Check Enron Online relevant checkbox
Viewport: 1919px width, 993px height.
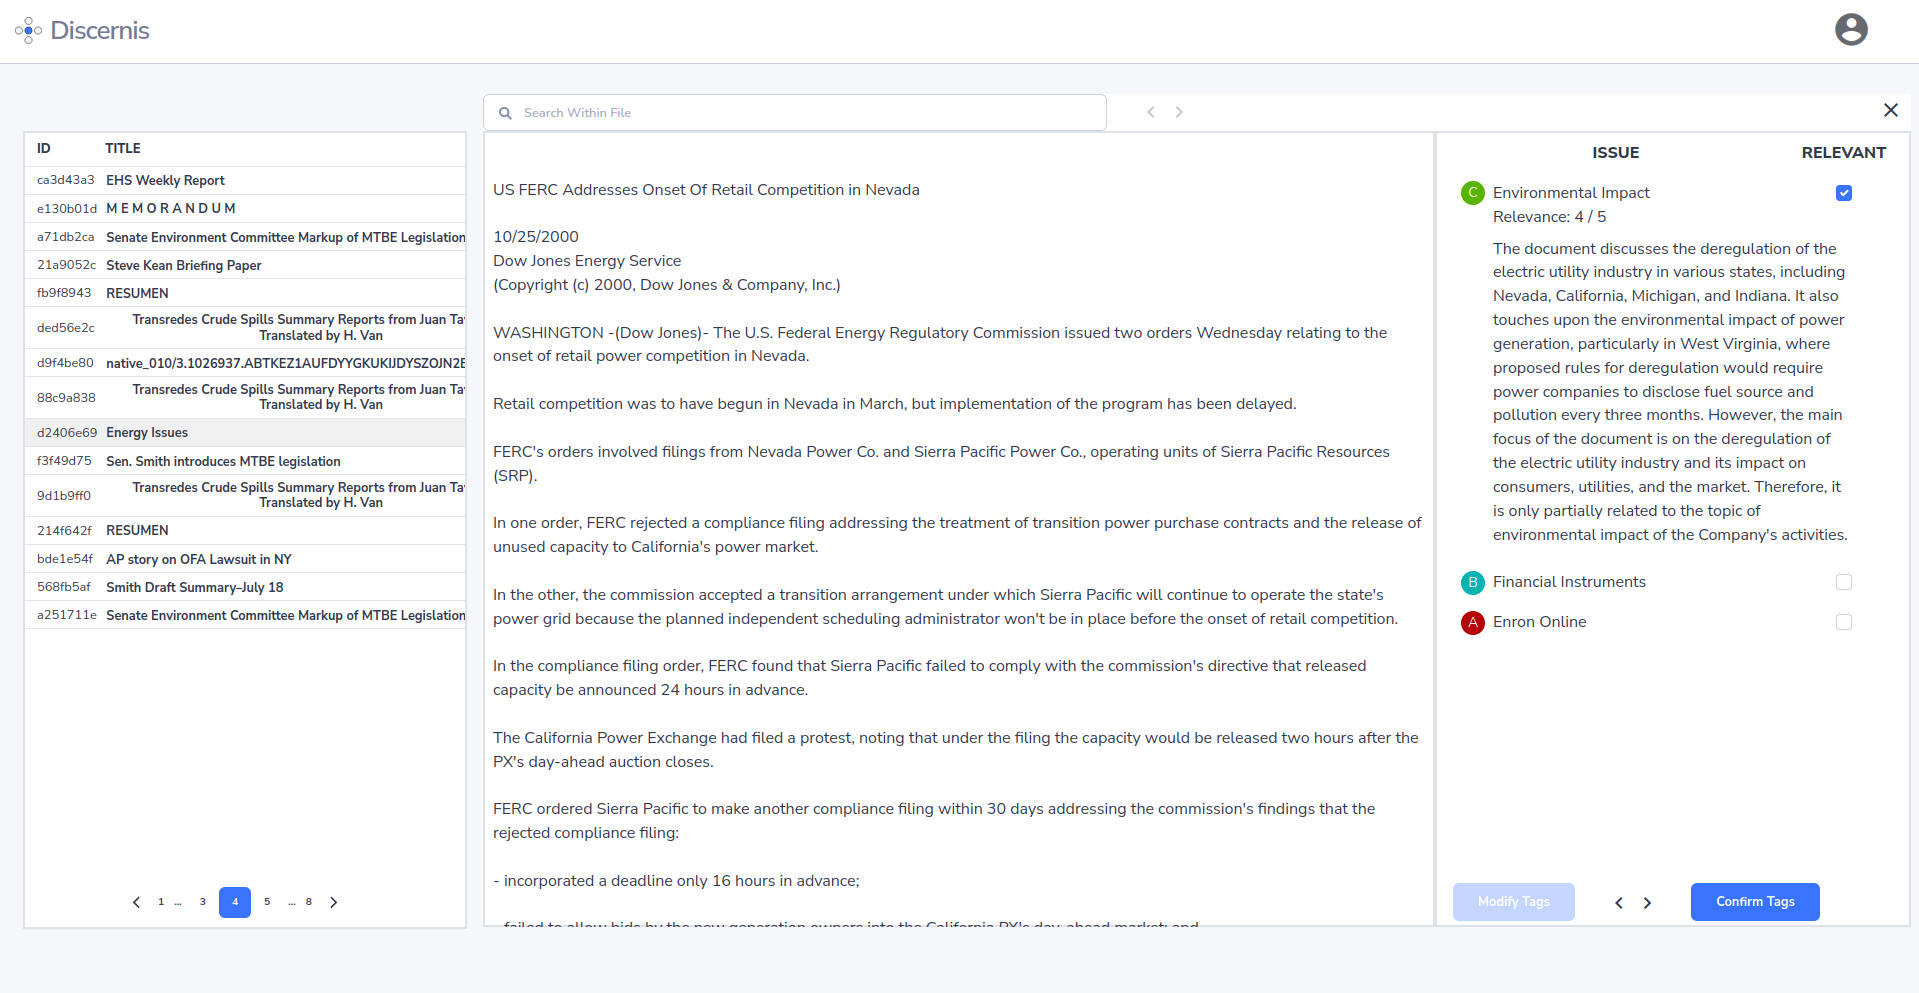click(x=1844, y=622)
